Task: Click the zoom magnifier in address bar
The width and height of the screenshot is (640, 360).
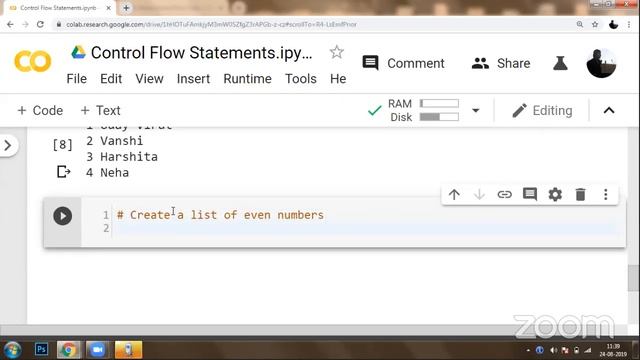Action: pos(580,24)
